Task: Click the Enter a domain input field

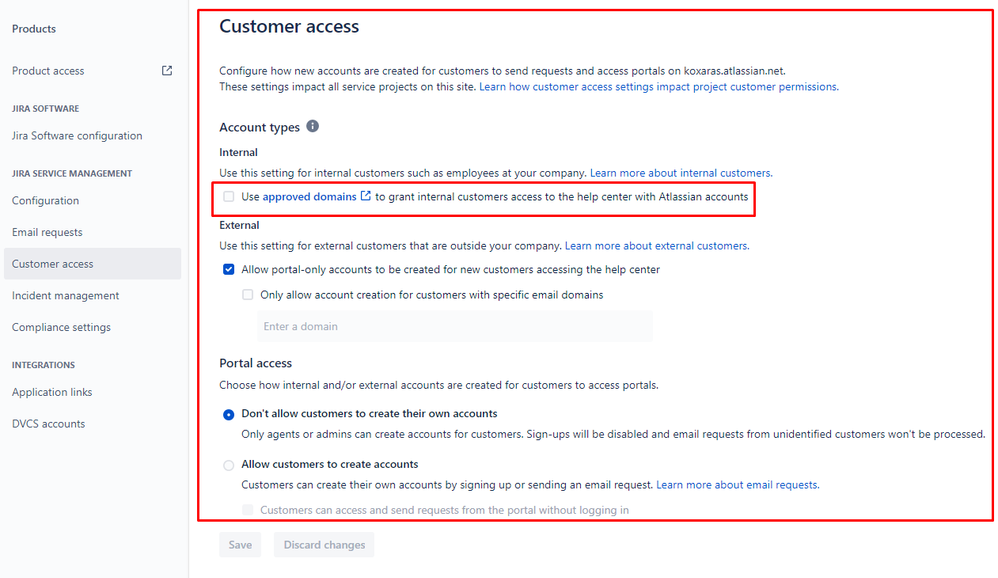Action: coord(455,326)
